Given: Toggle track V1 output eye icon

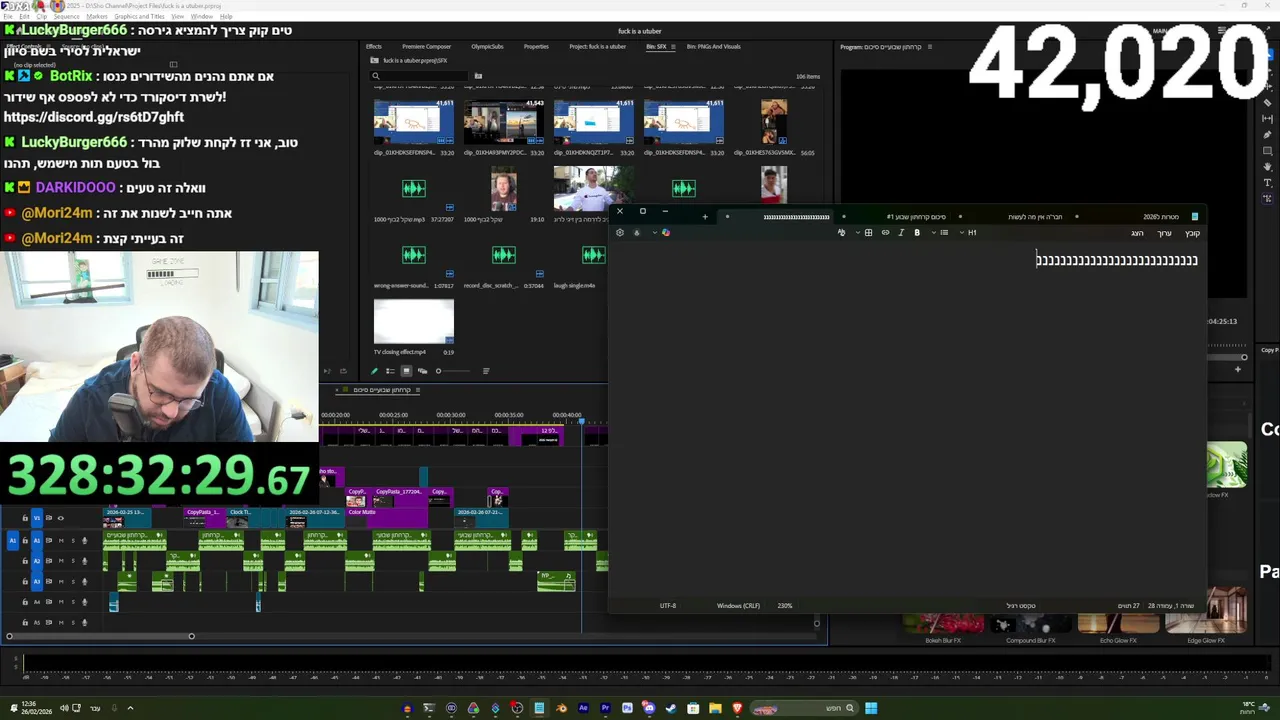Looking at the screenshot, I should 60,518.
